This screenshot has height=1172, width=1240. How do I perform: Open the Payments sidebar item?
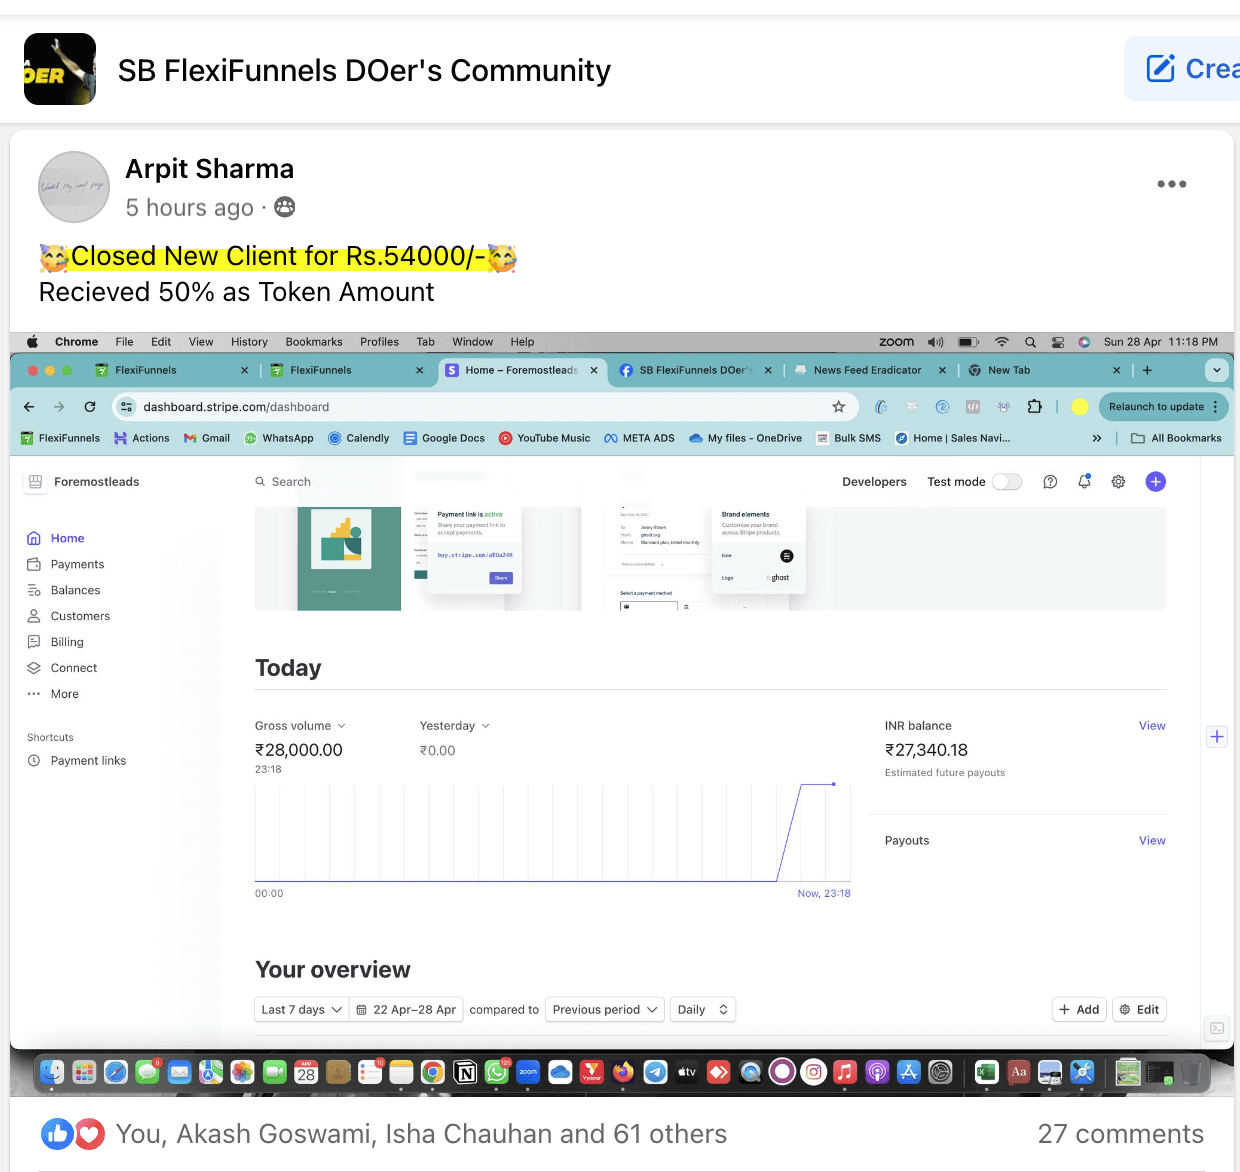(77, 564)
